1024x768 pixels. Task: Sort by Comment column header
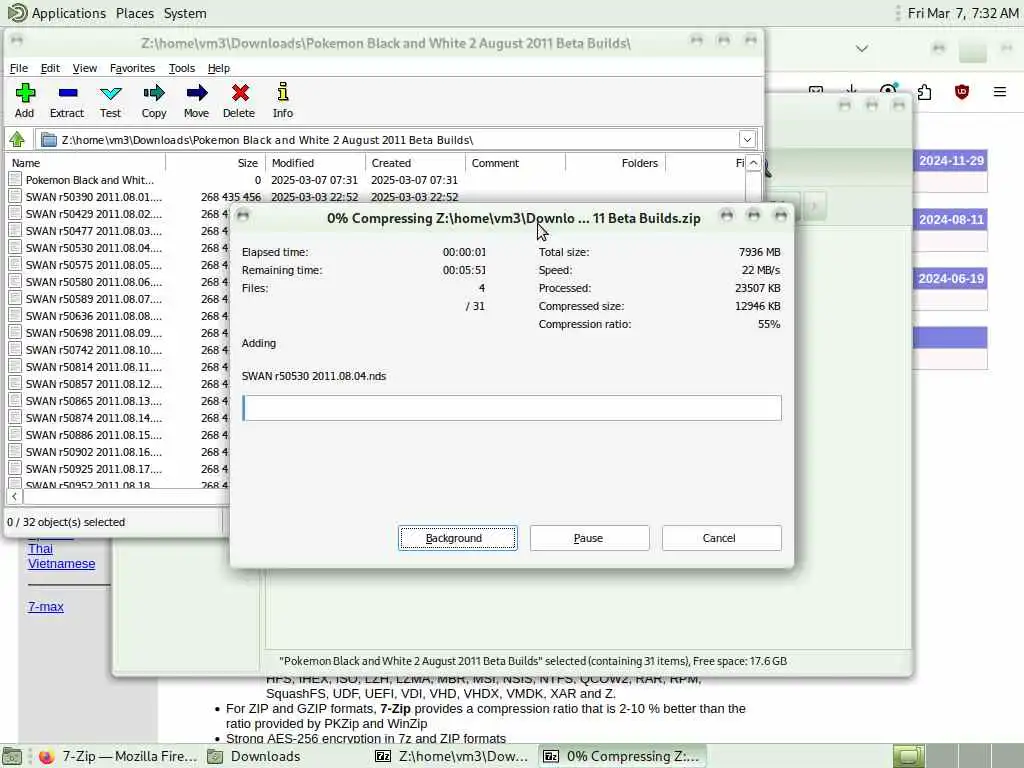click(x=515, y=163)
